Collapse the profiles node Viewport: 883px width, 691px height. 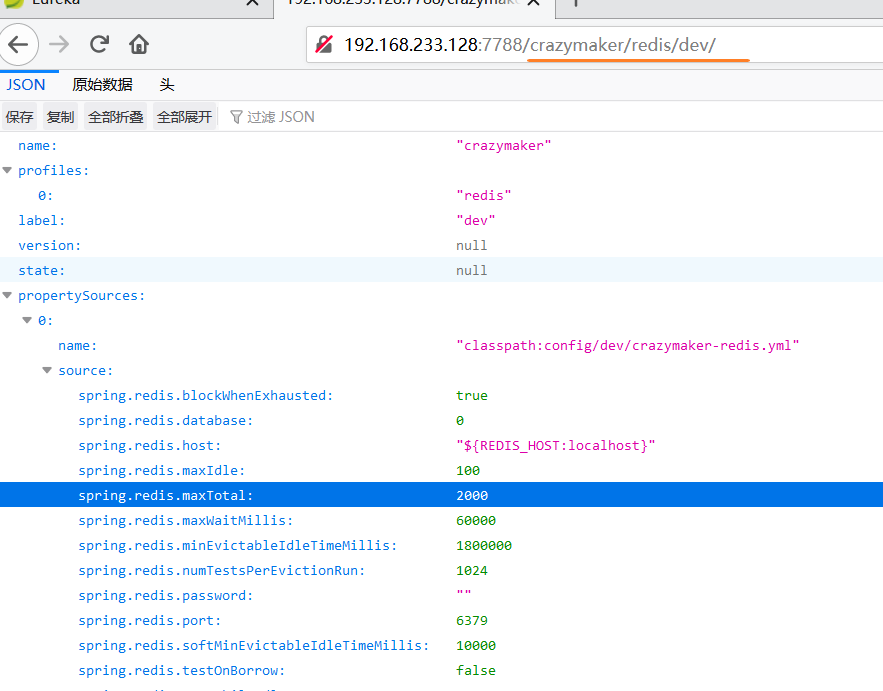7,170
